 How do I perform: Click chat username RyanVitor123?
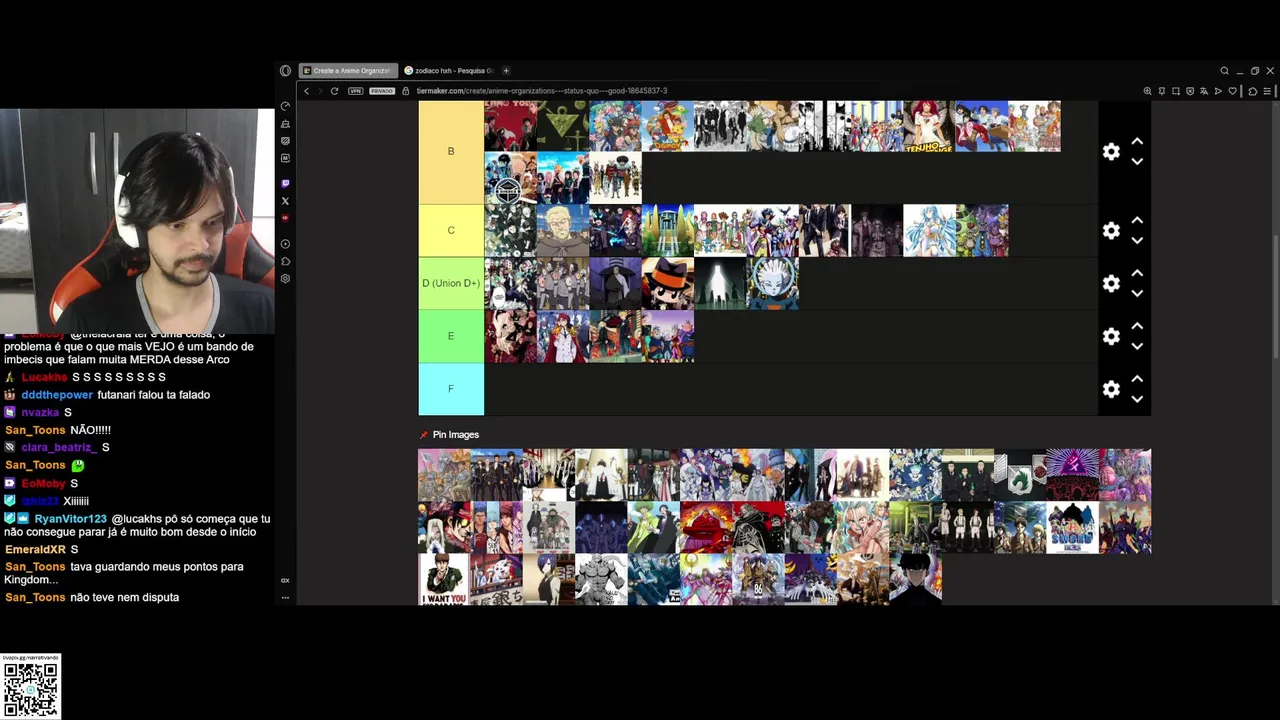[70, 520]
